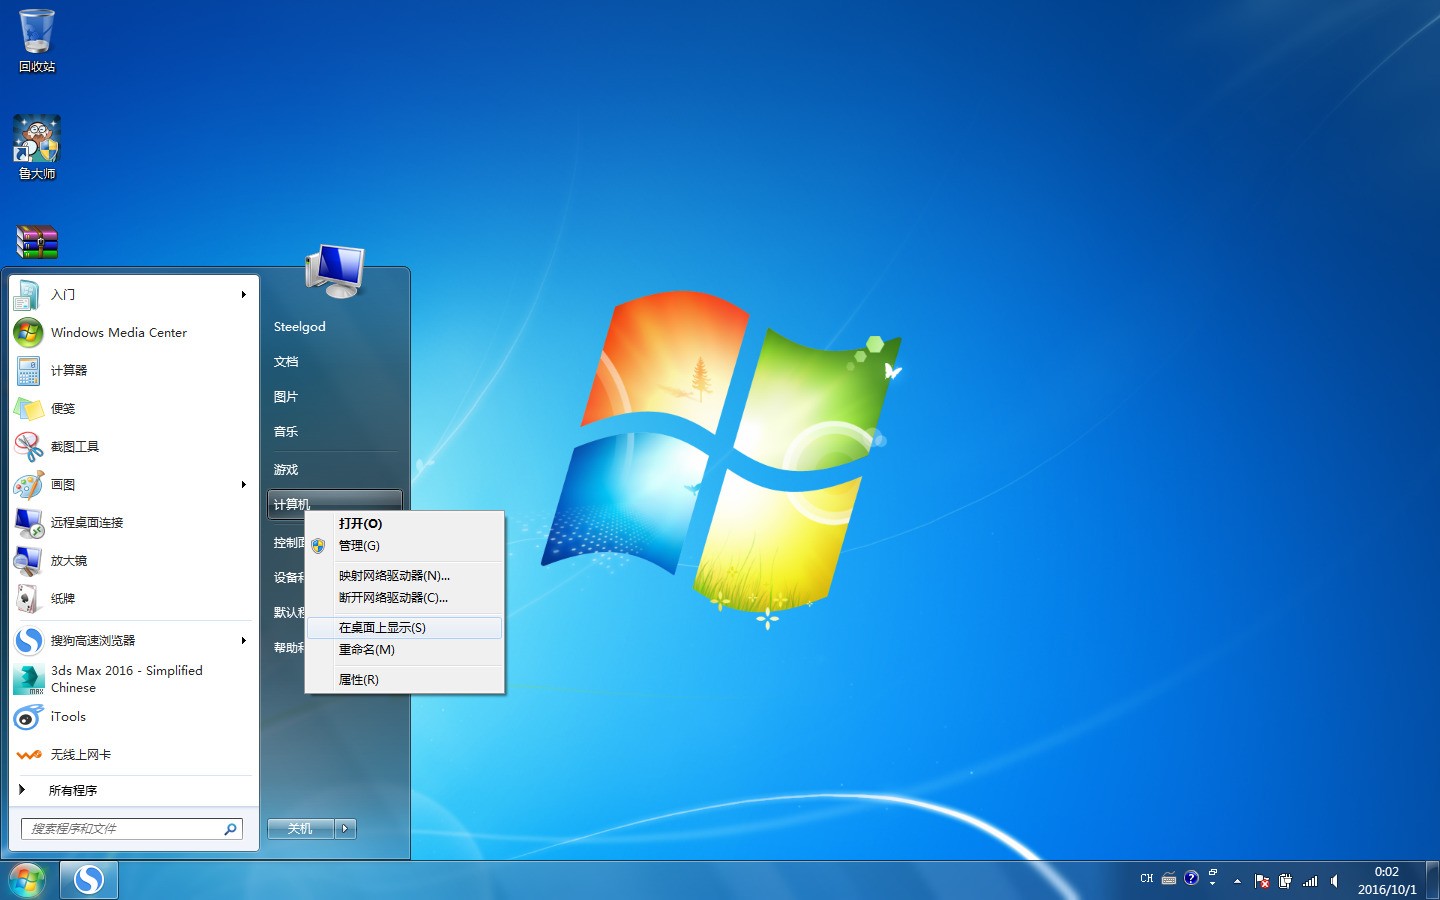Start the 截图工具 snipping tool
The width and height of the screenshot is (1440, 900).
pos(132,446)
